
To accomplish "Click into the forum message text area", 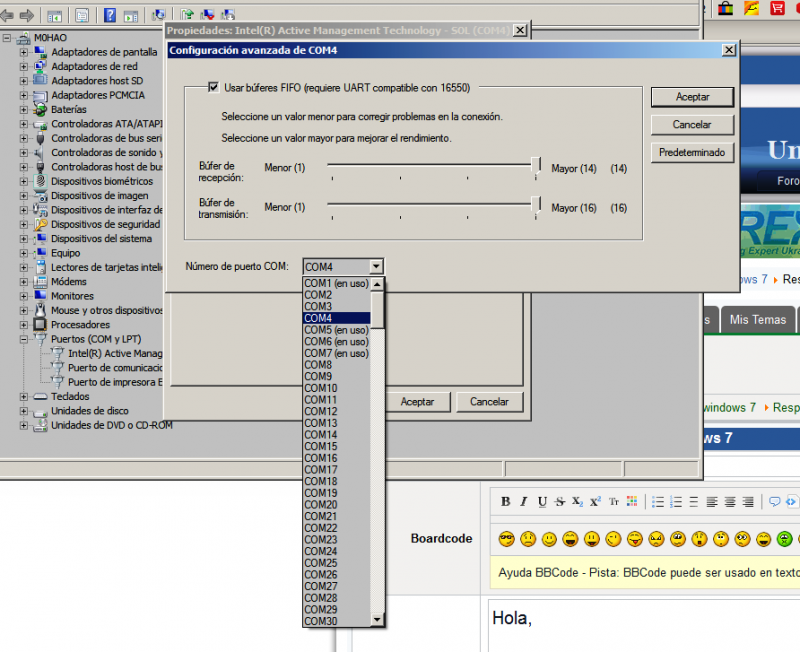I will coord(644,625).
